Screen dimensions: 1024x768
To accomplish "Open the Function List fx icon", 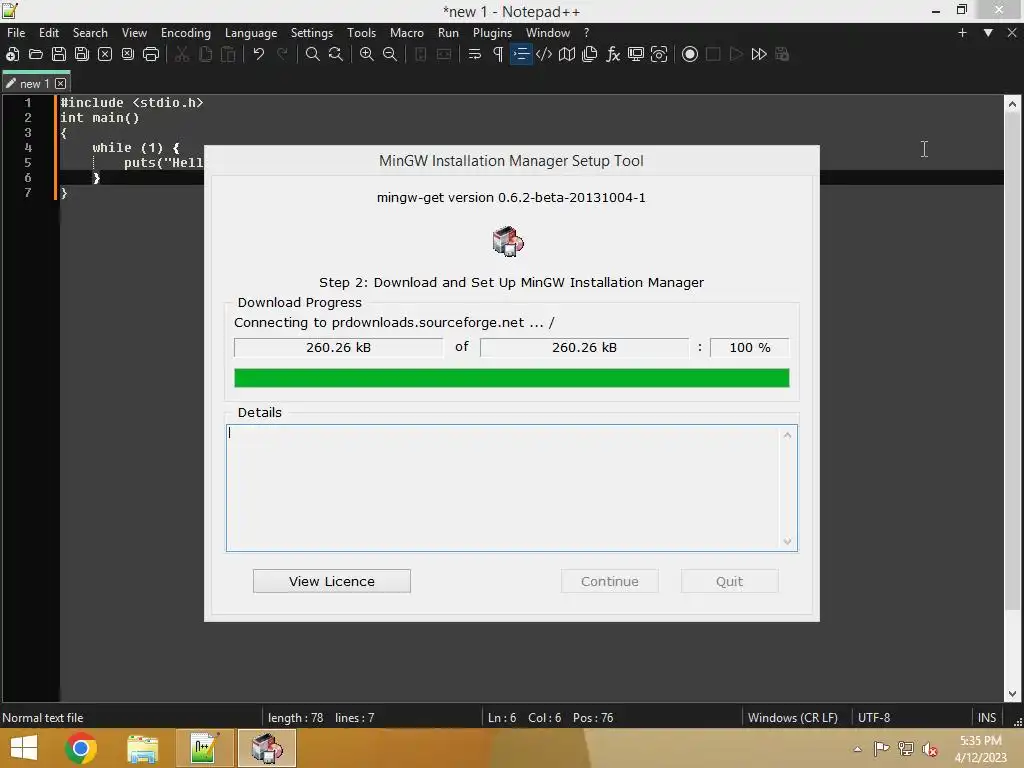I will click(613, 54).
